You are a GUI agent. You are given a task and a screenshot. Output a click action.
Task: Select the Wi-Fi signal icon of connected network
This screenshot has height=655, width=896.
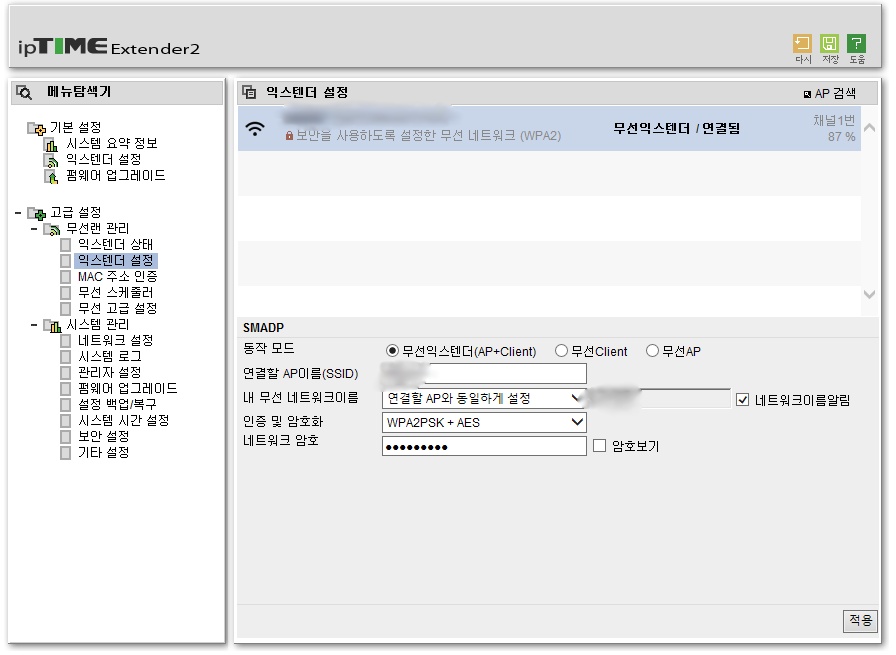coord(255,129)
